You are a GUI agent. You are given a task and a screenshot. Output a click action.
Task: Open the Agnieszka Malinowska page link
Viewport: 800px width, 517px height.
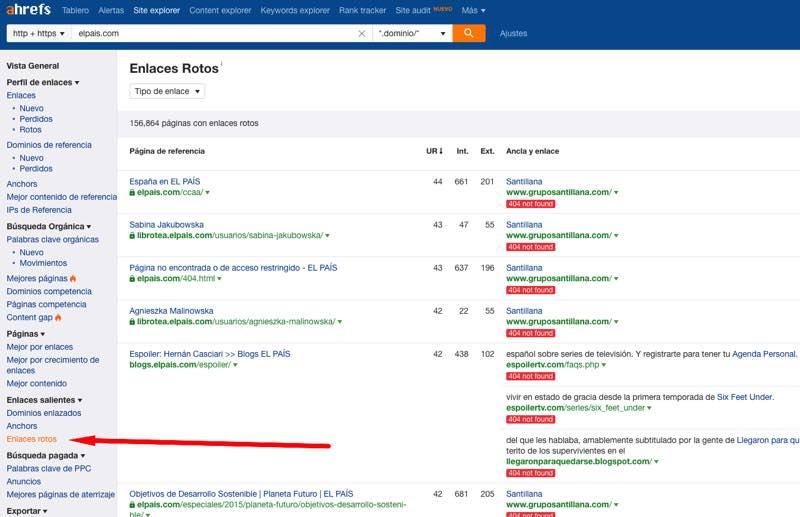(171, 311)
